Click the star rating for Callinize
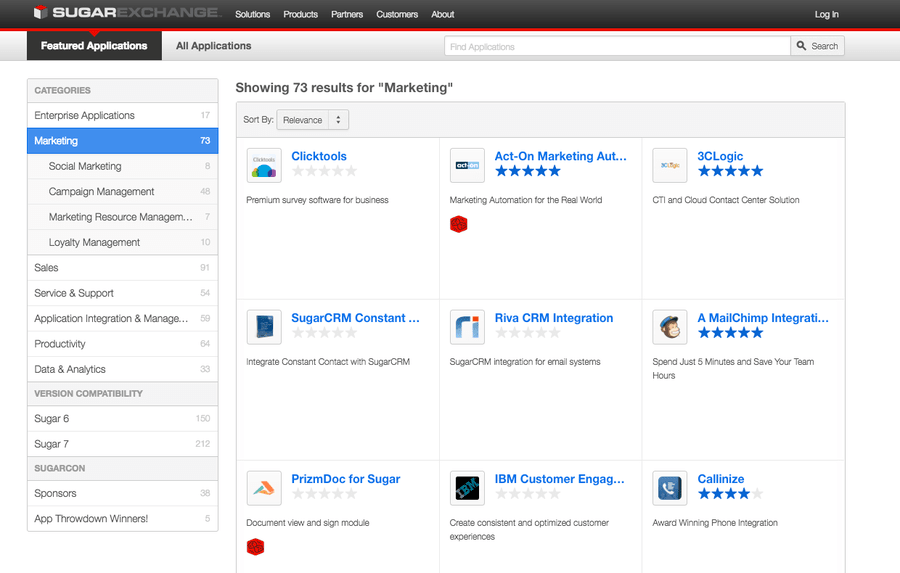Image resolution: width=900 pixels, height=573 pixels. click(731, 493)
